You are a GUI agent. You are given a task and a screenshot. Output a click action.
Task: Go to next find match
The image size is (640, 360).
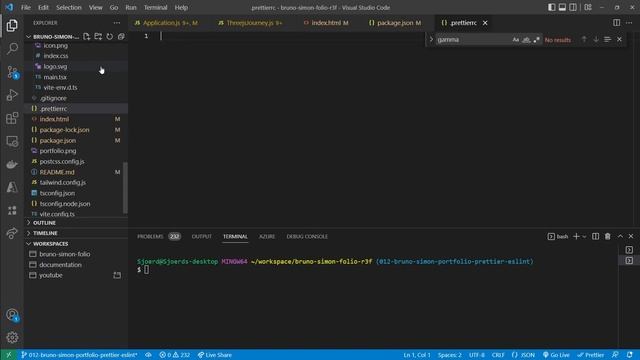[596, 40]
